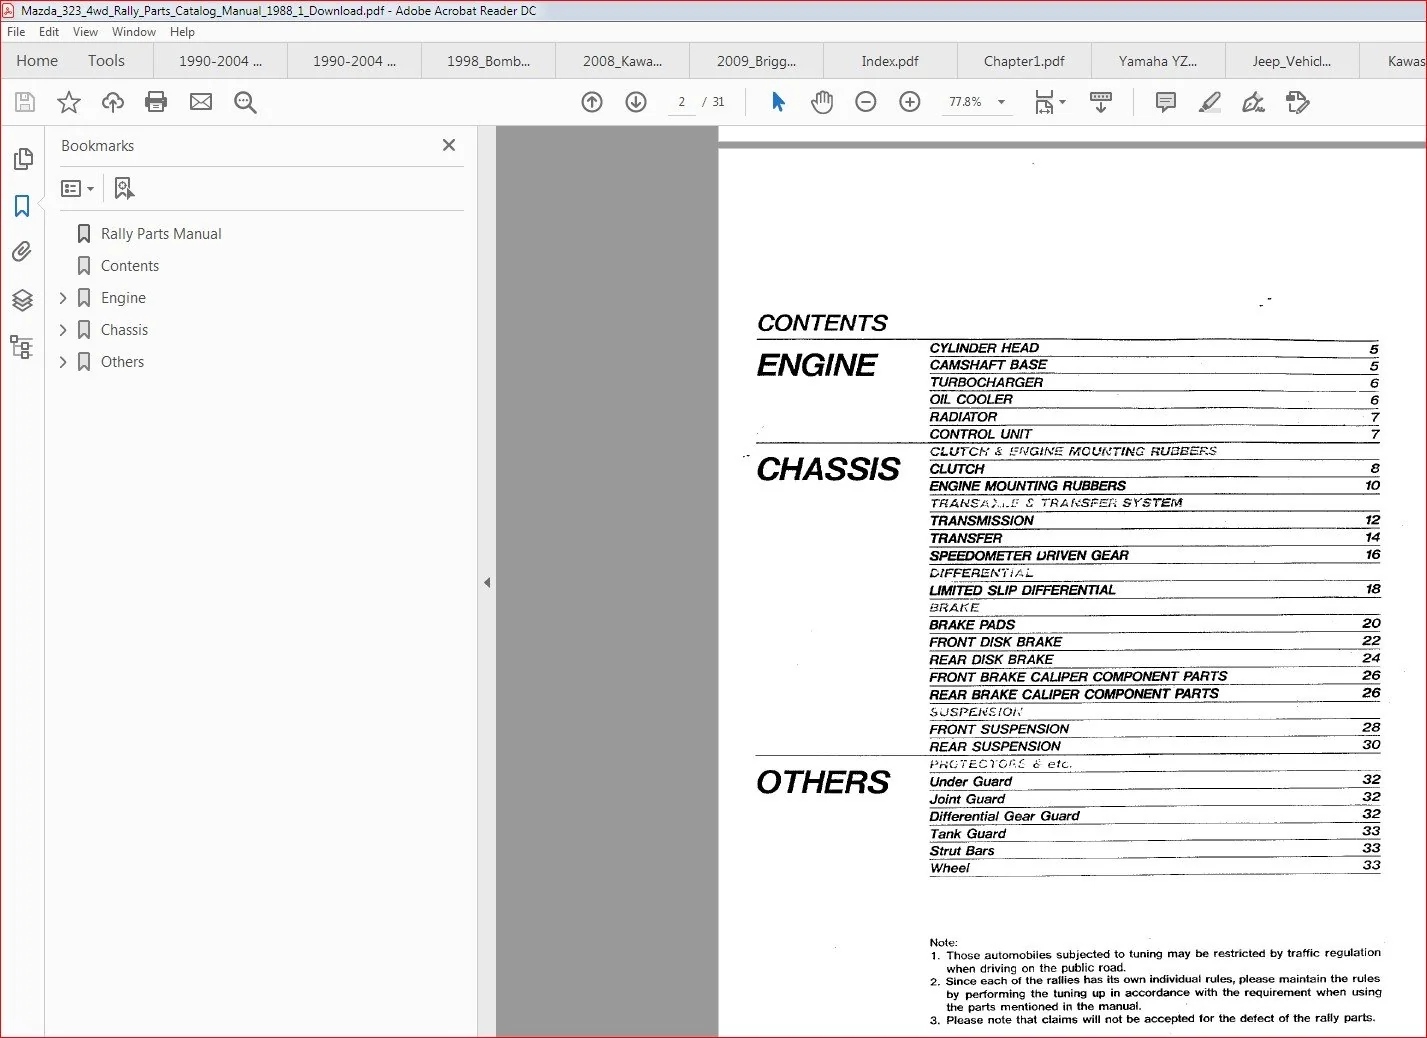Switch to the Yamaha YZ... tab
Viewport: 1427px width, 1038px height.
click(x=1158, y=61)
